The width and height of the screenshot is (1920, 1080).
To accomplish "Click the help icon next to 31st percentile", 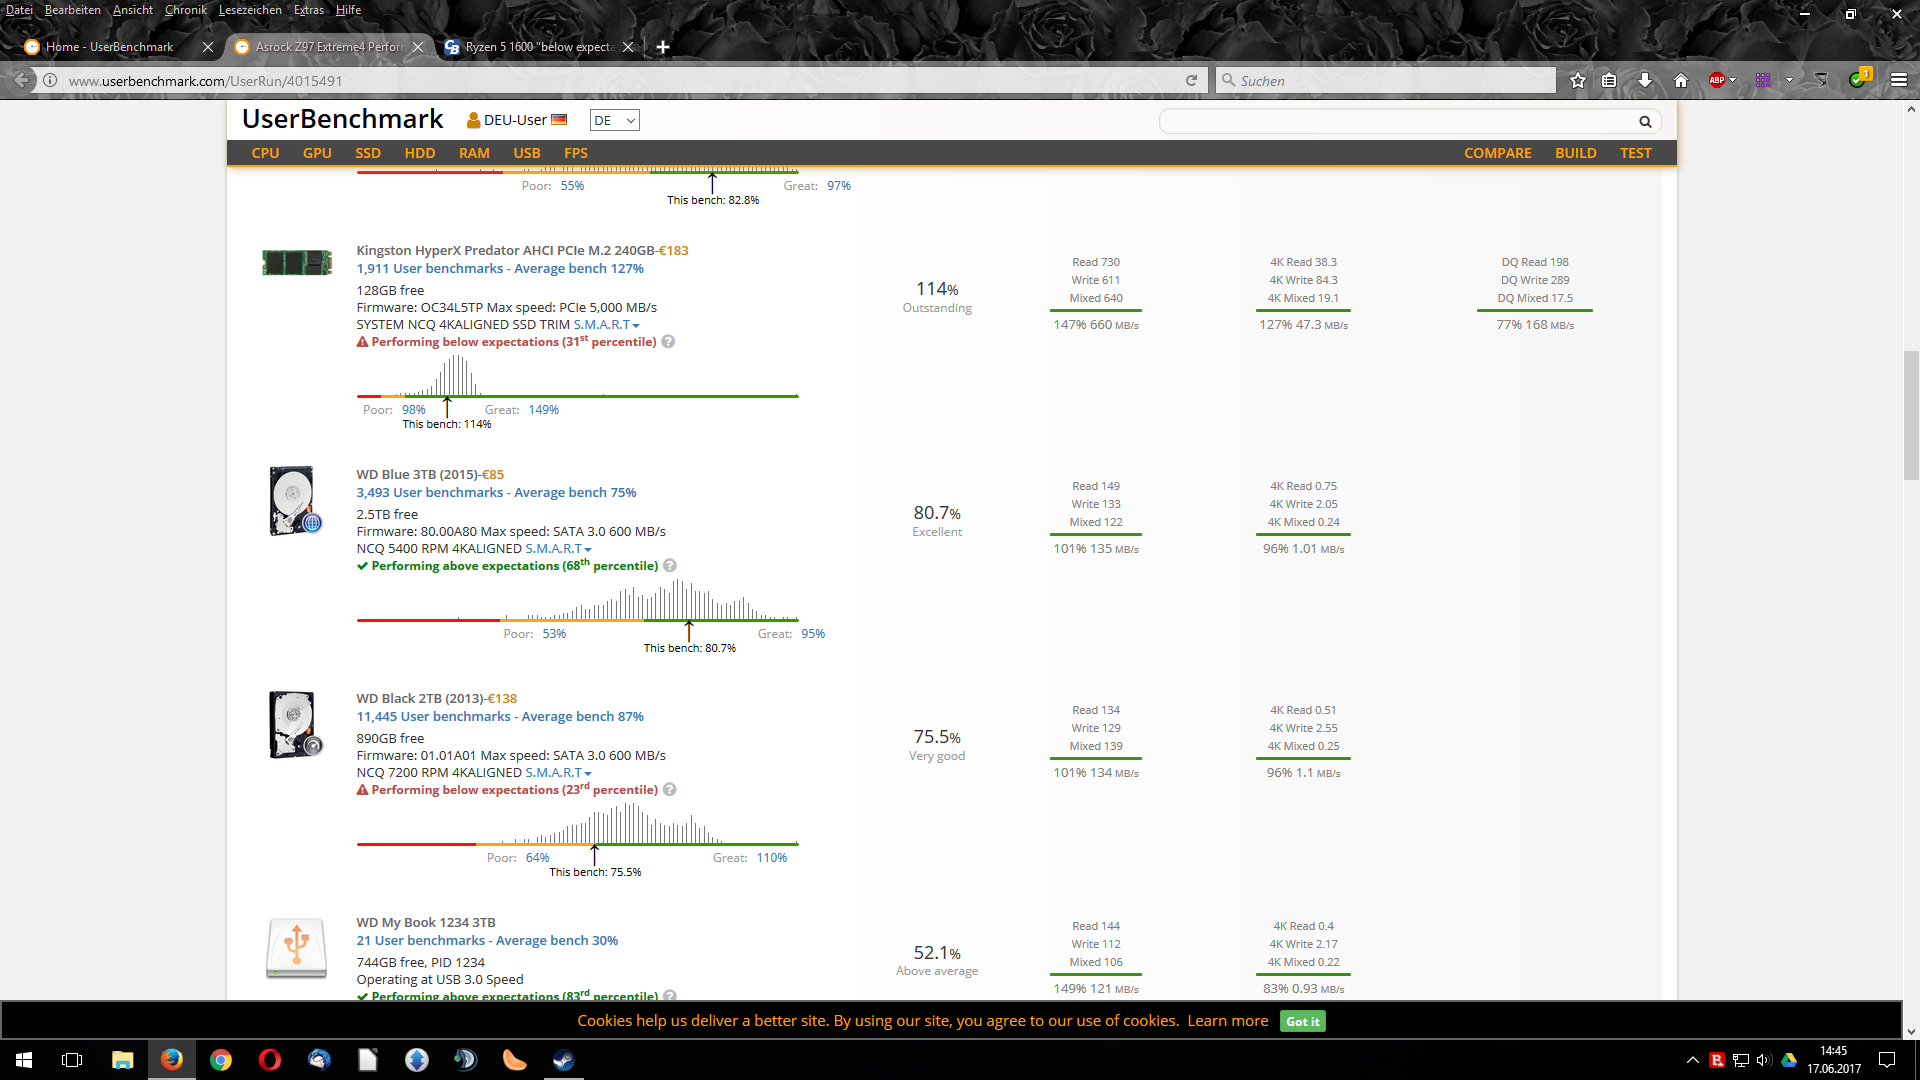I will pos(668,342).
